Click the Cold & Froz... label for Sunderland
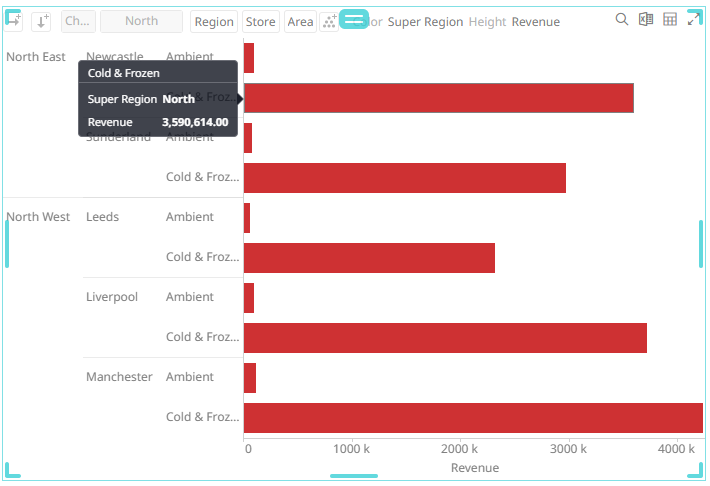 [202, 177]
